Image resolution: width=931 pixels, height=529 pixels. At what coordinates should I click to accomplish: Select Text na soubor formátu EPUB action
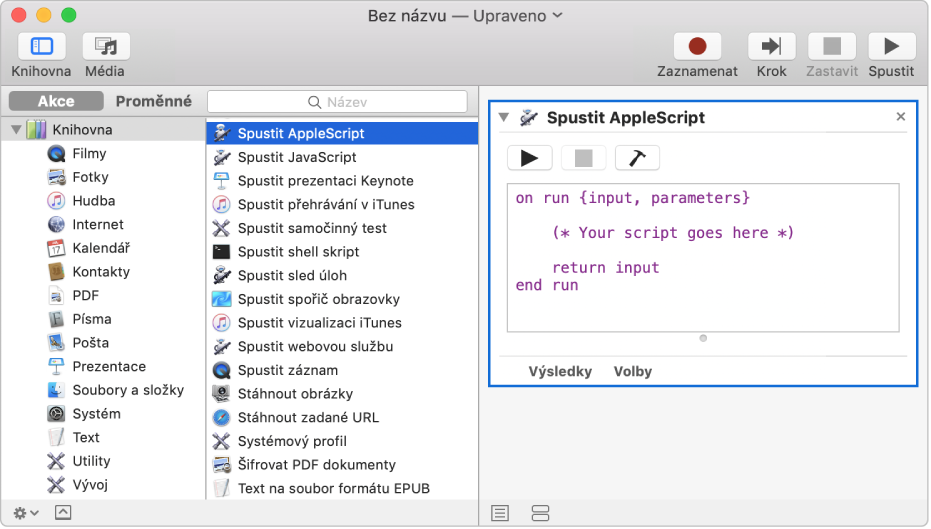(x=342, y=489)
